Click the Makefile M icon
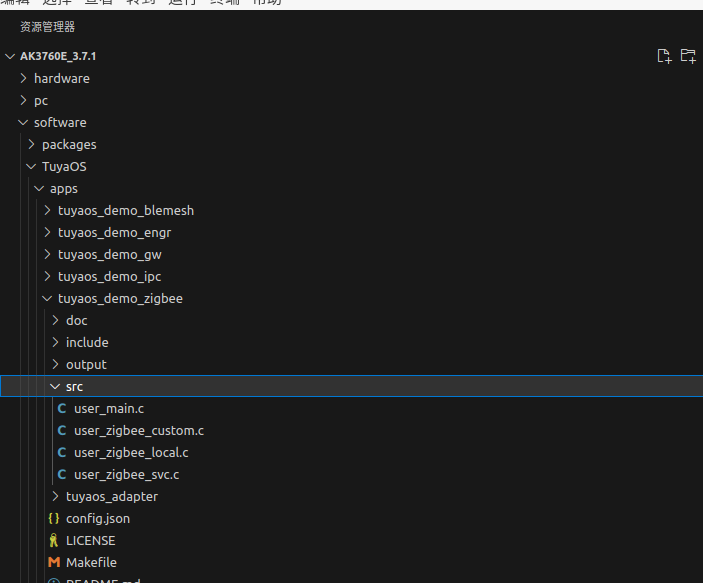Viewport: 703px width, 583px height. [54, 562]
